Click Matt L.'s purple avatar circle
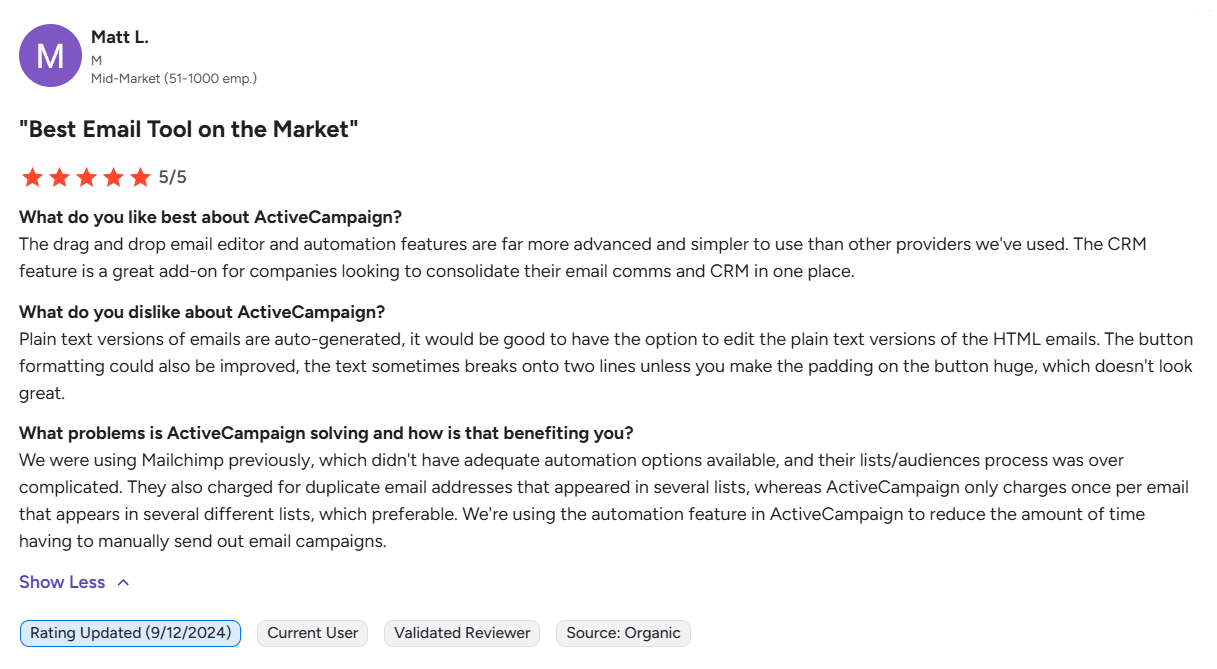Screen dimensions: 1217x669 [x=50, y=56]
